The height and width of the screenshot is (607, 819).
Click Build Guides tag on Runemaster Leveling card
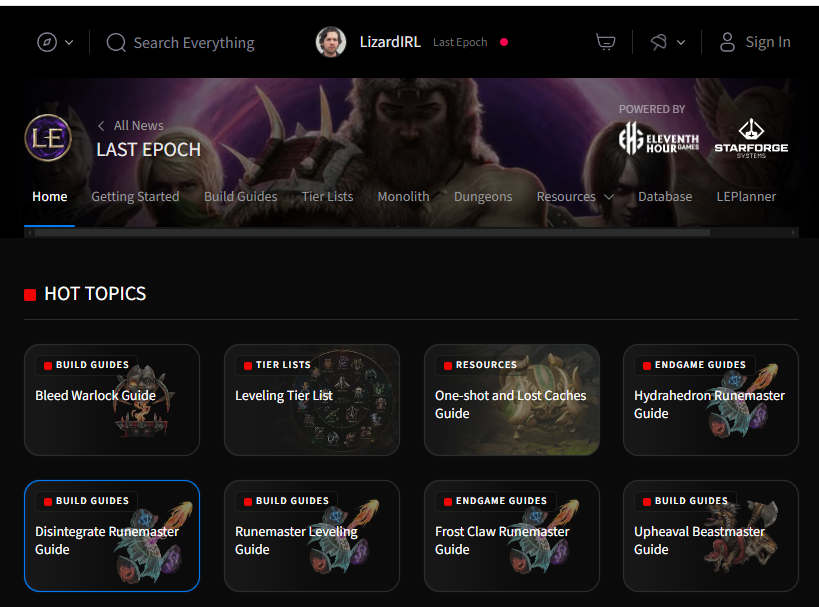pos(287,500)
